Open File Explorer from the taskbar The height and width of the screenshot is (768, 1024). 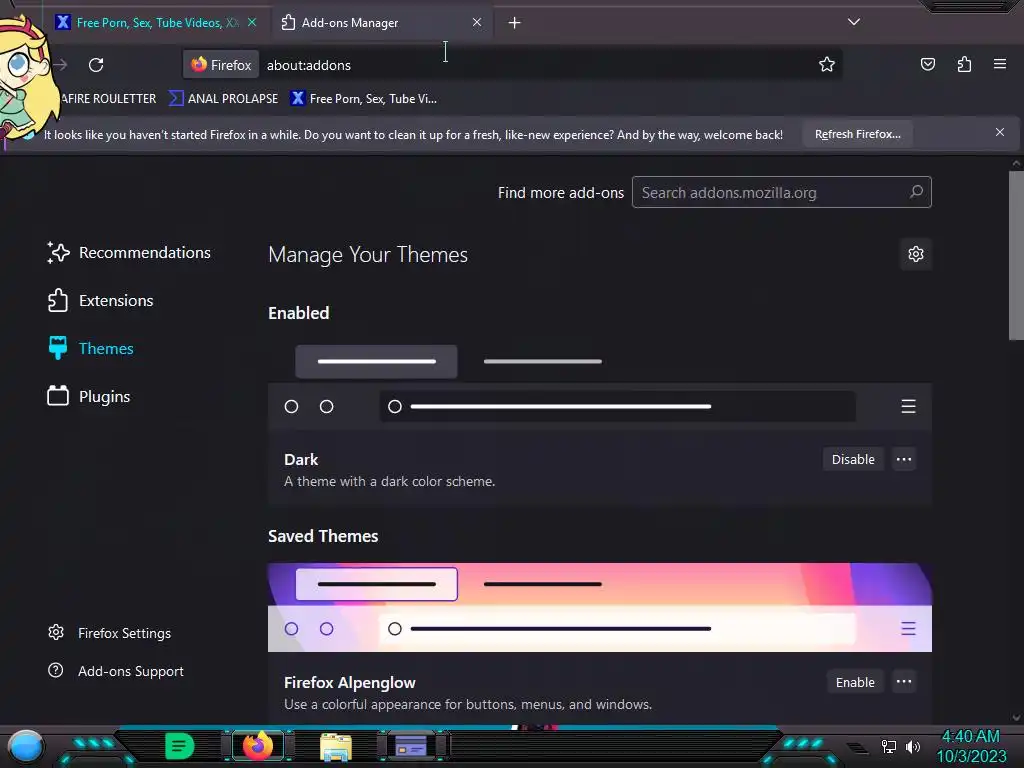(x=336, y=746)
